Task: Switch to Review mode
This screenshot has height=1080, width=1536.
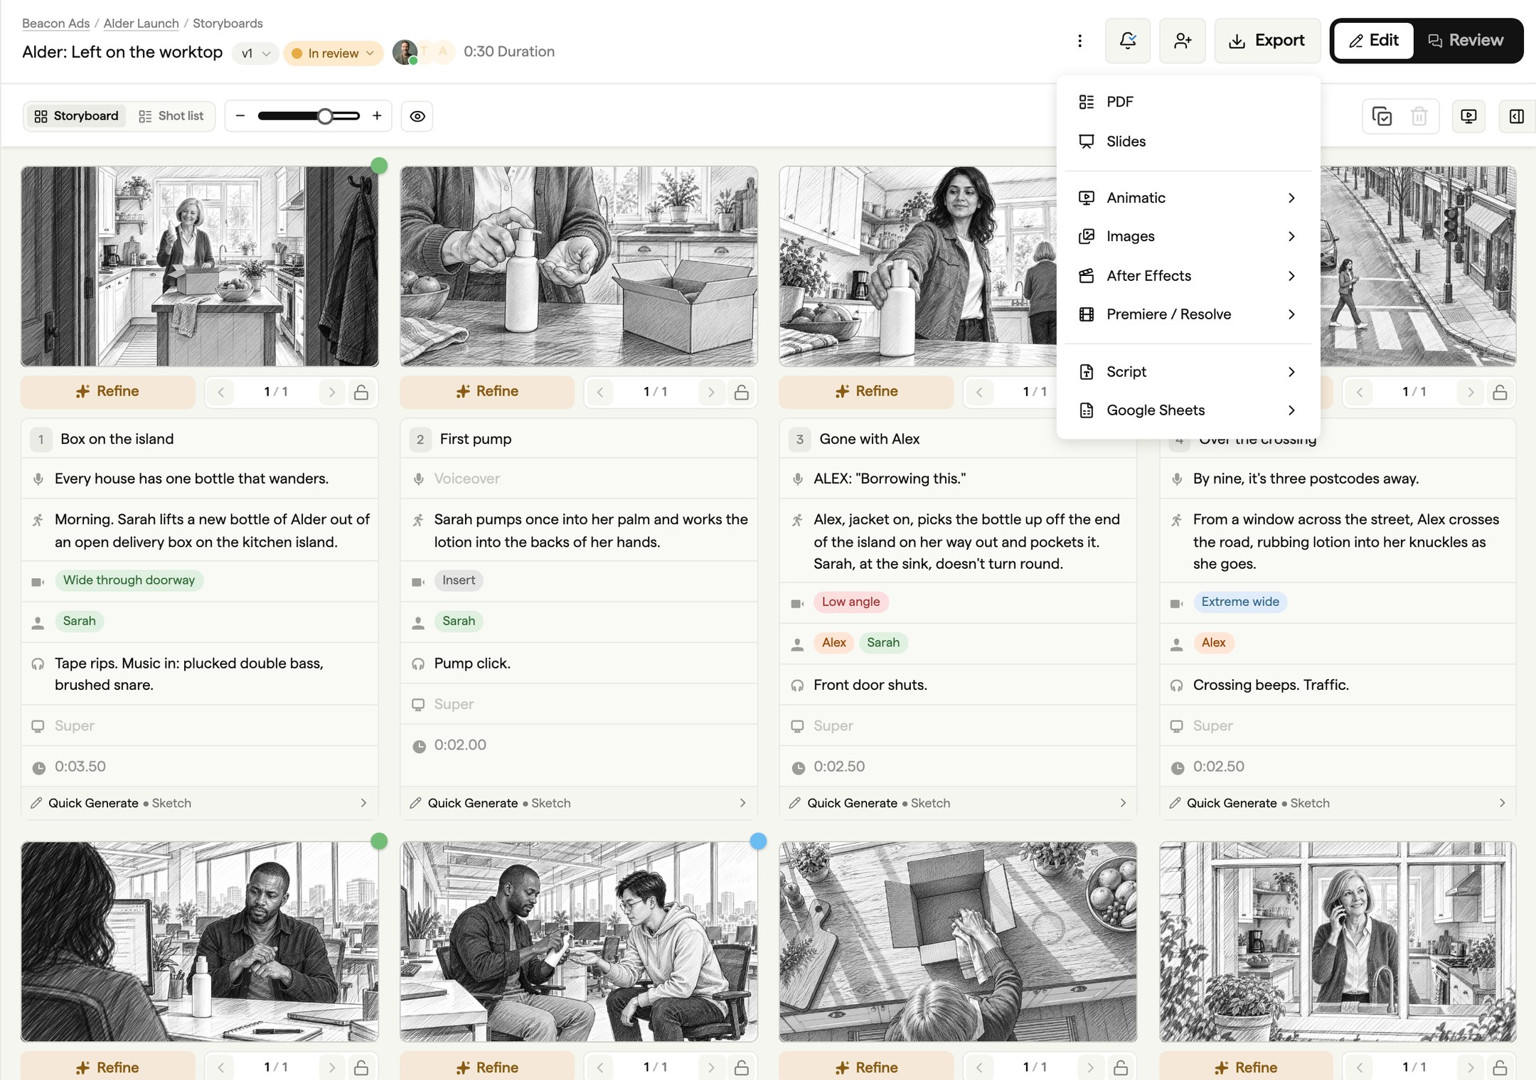Action: pos(1466,41)
